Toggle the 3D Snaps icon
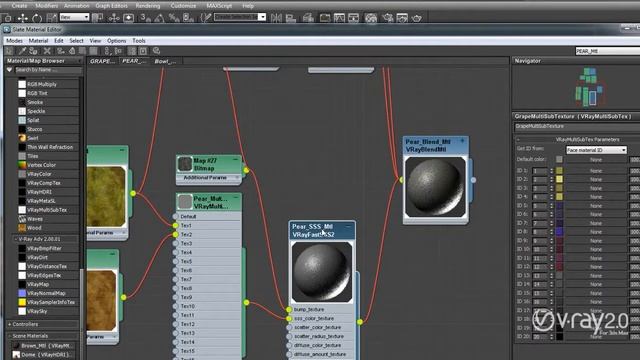640x360 pixels. coord(145,18)
